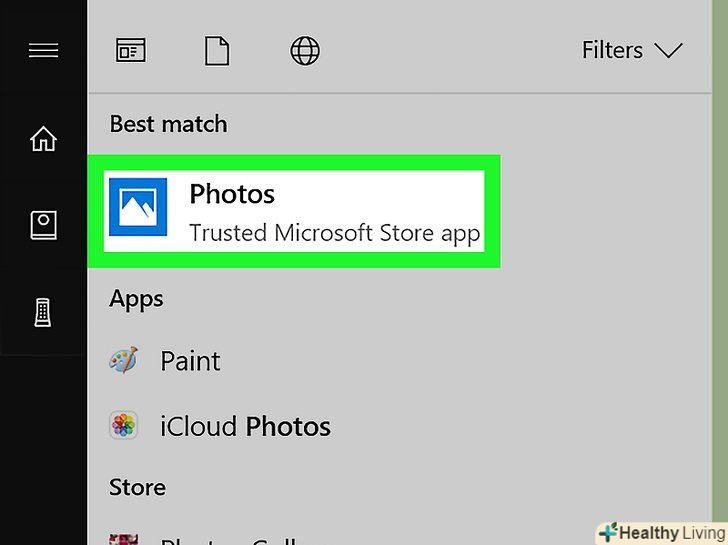Filter results by Apps icon
This screenshot has width=728, height=545.
click(130, 51)
